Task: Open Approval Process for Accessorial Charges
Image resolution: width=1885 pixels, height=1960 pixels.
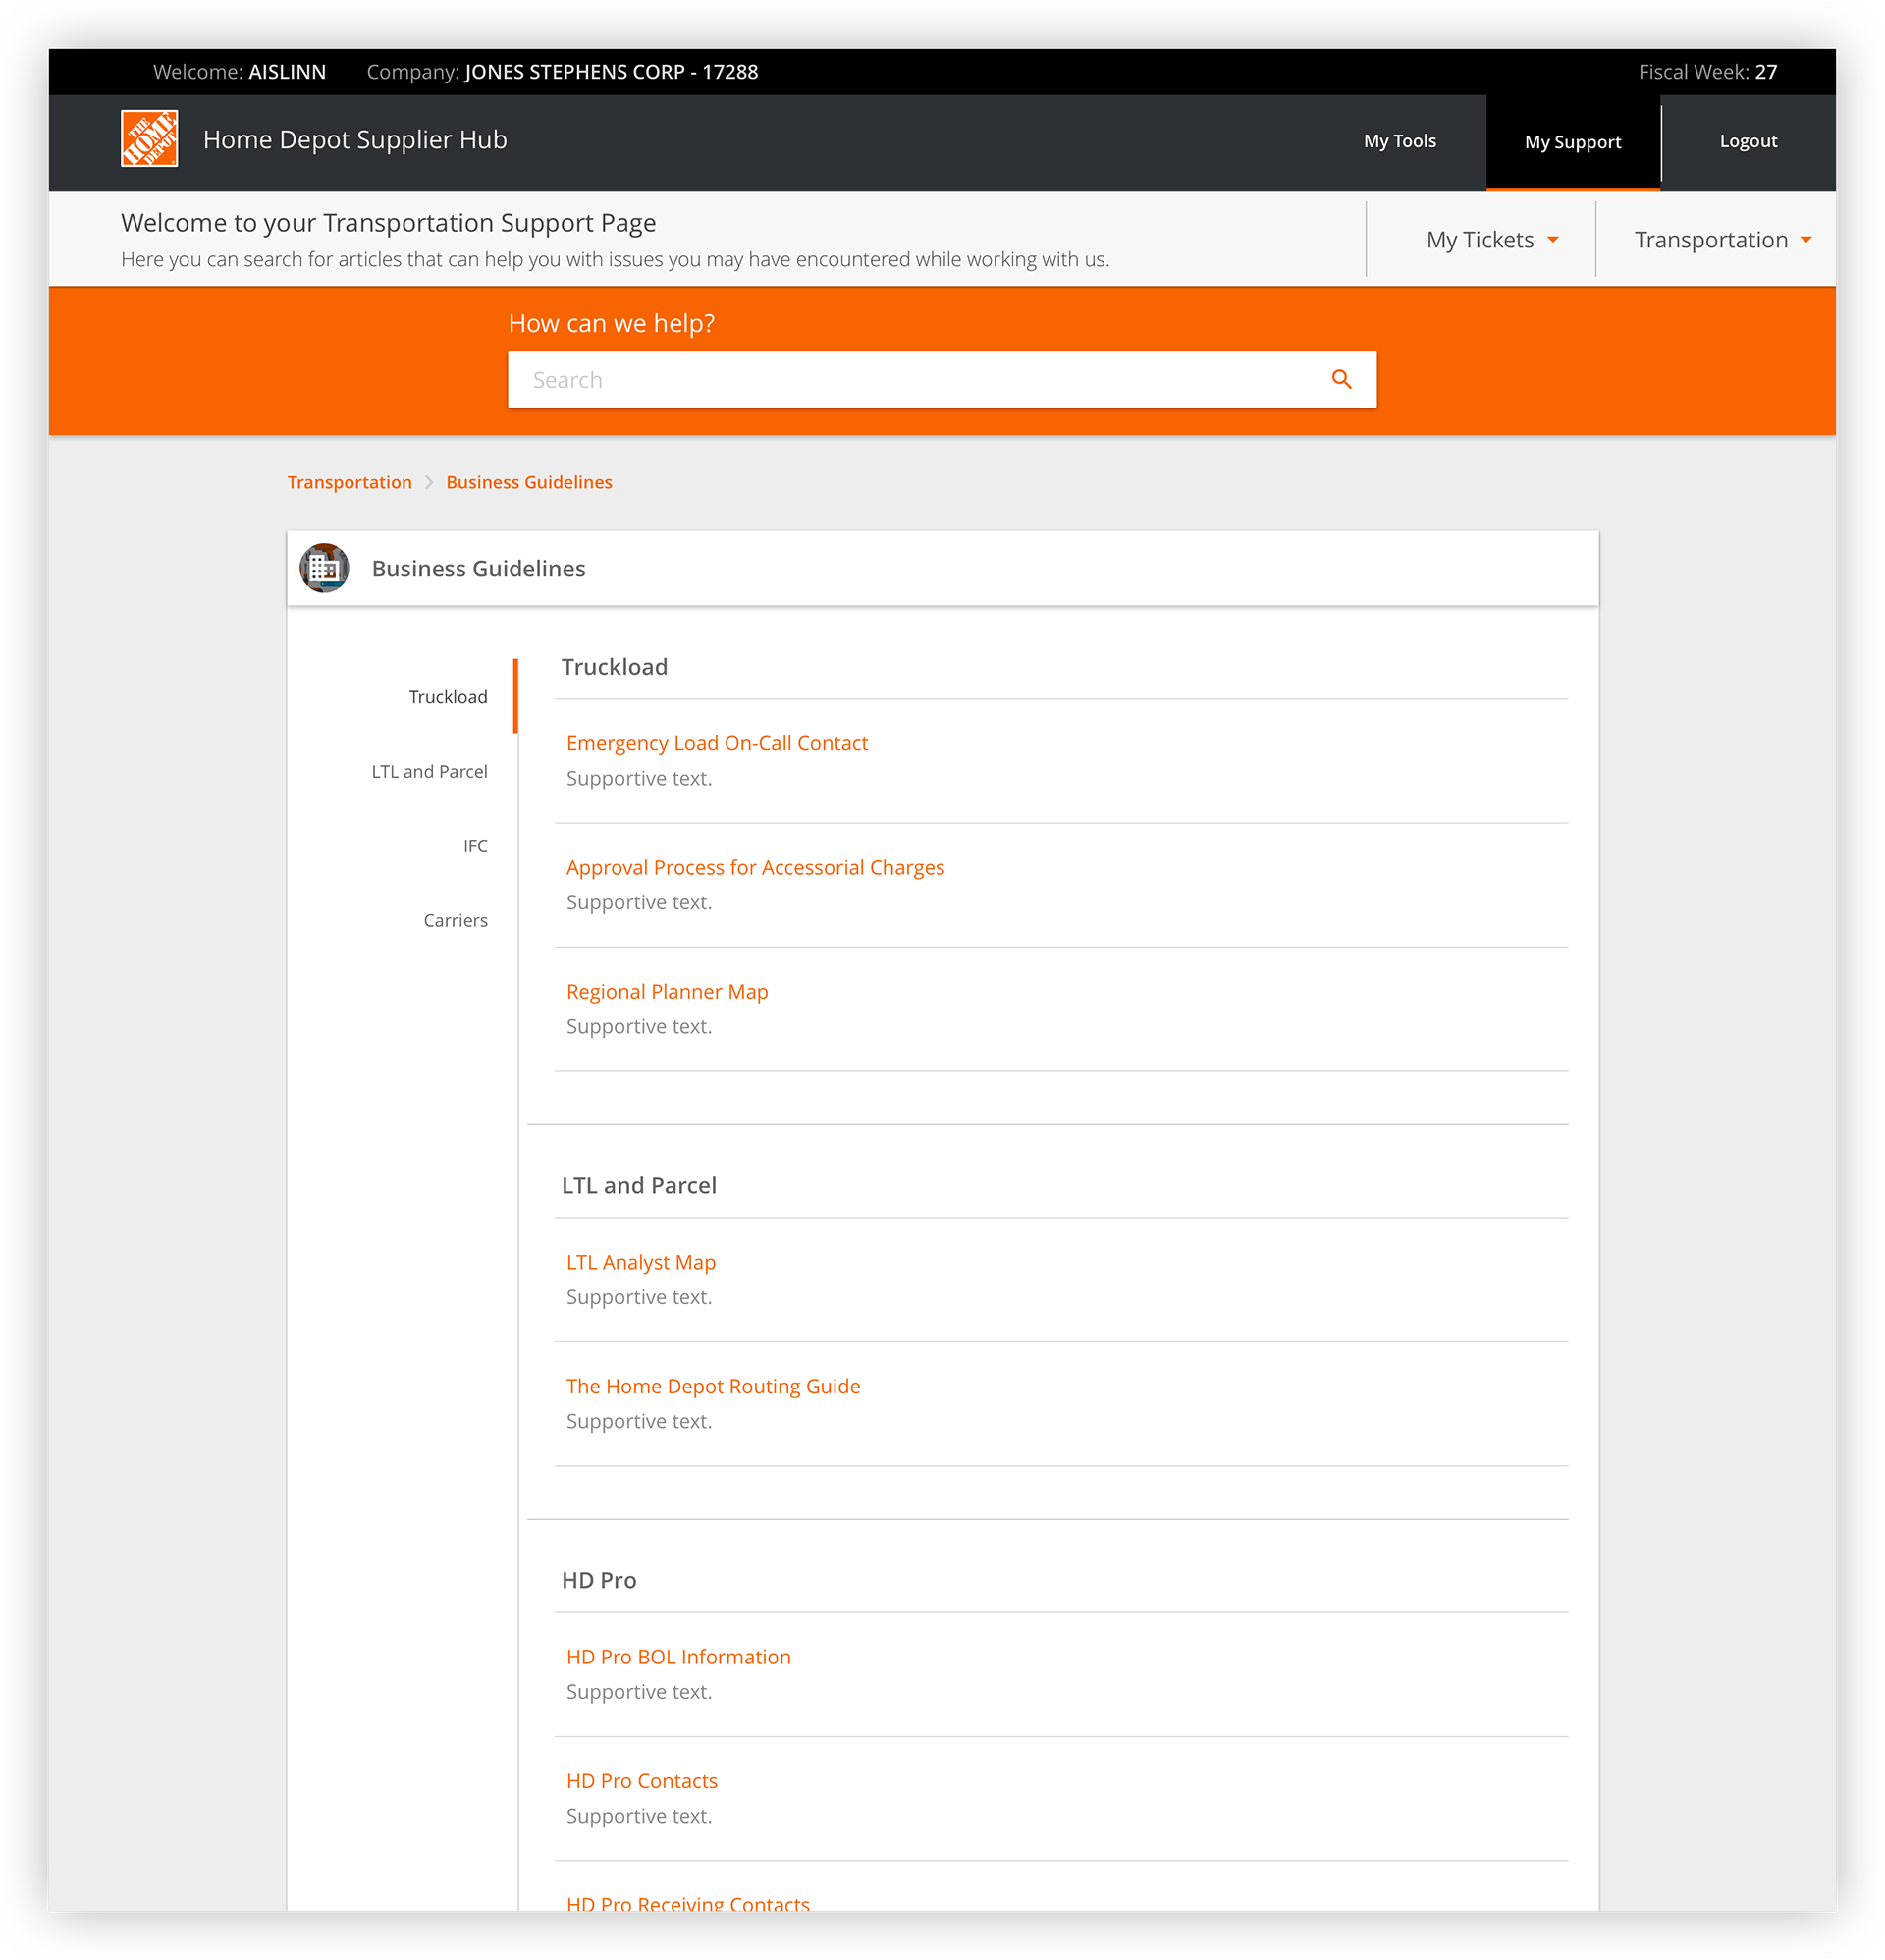Action: (x=755, y=867)
